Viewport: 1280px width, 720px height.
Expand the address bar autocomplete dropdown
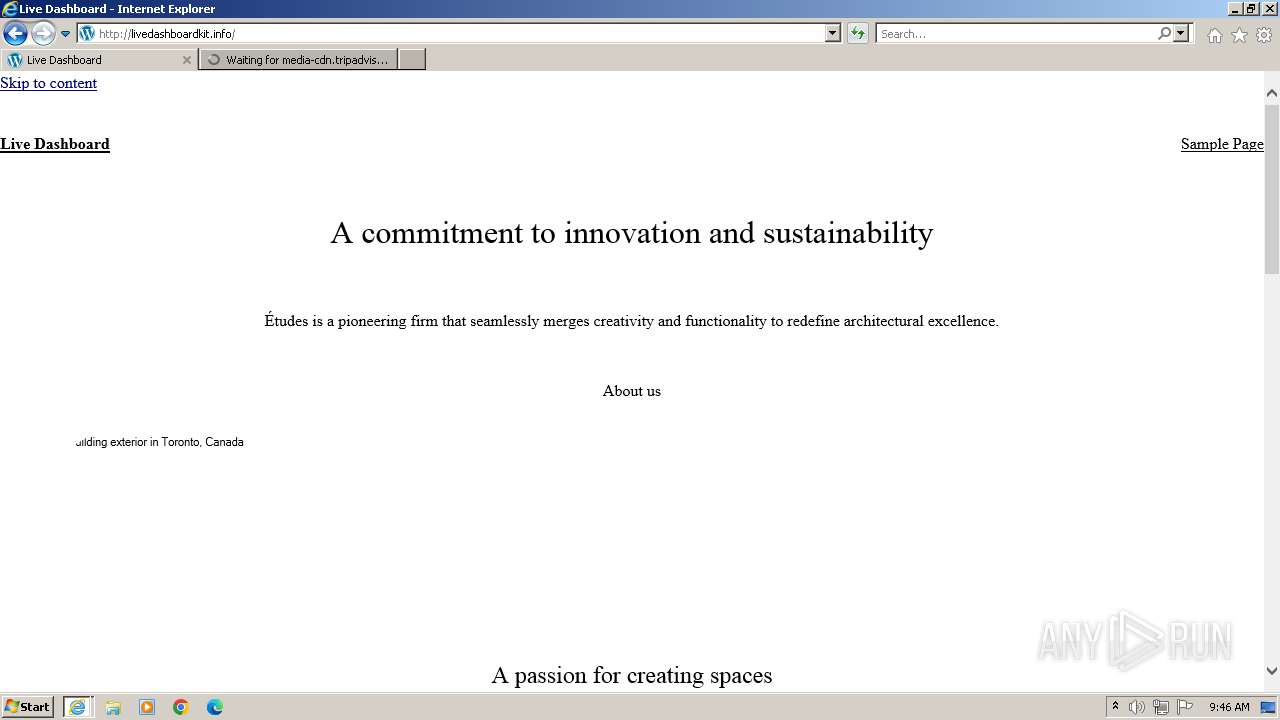[833, 33]
